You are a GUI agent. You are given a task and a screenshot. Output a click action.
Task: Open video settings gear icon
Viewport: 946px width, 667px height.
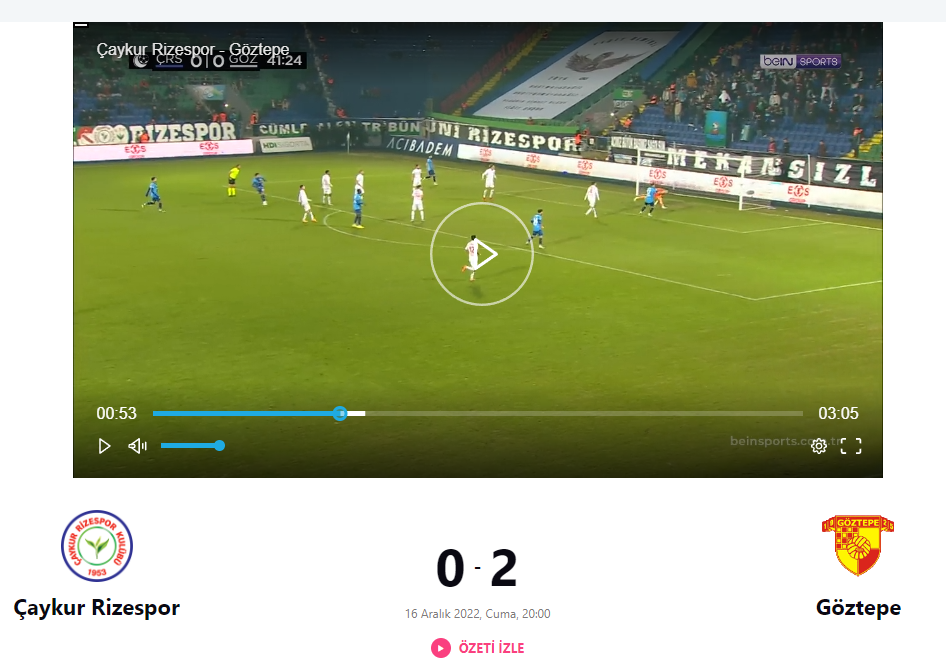click(x=819, y=446)
